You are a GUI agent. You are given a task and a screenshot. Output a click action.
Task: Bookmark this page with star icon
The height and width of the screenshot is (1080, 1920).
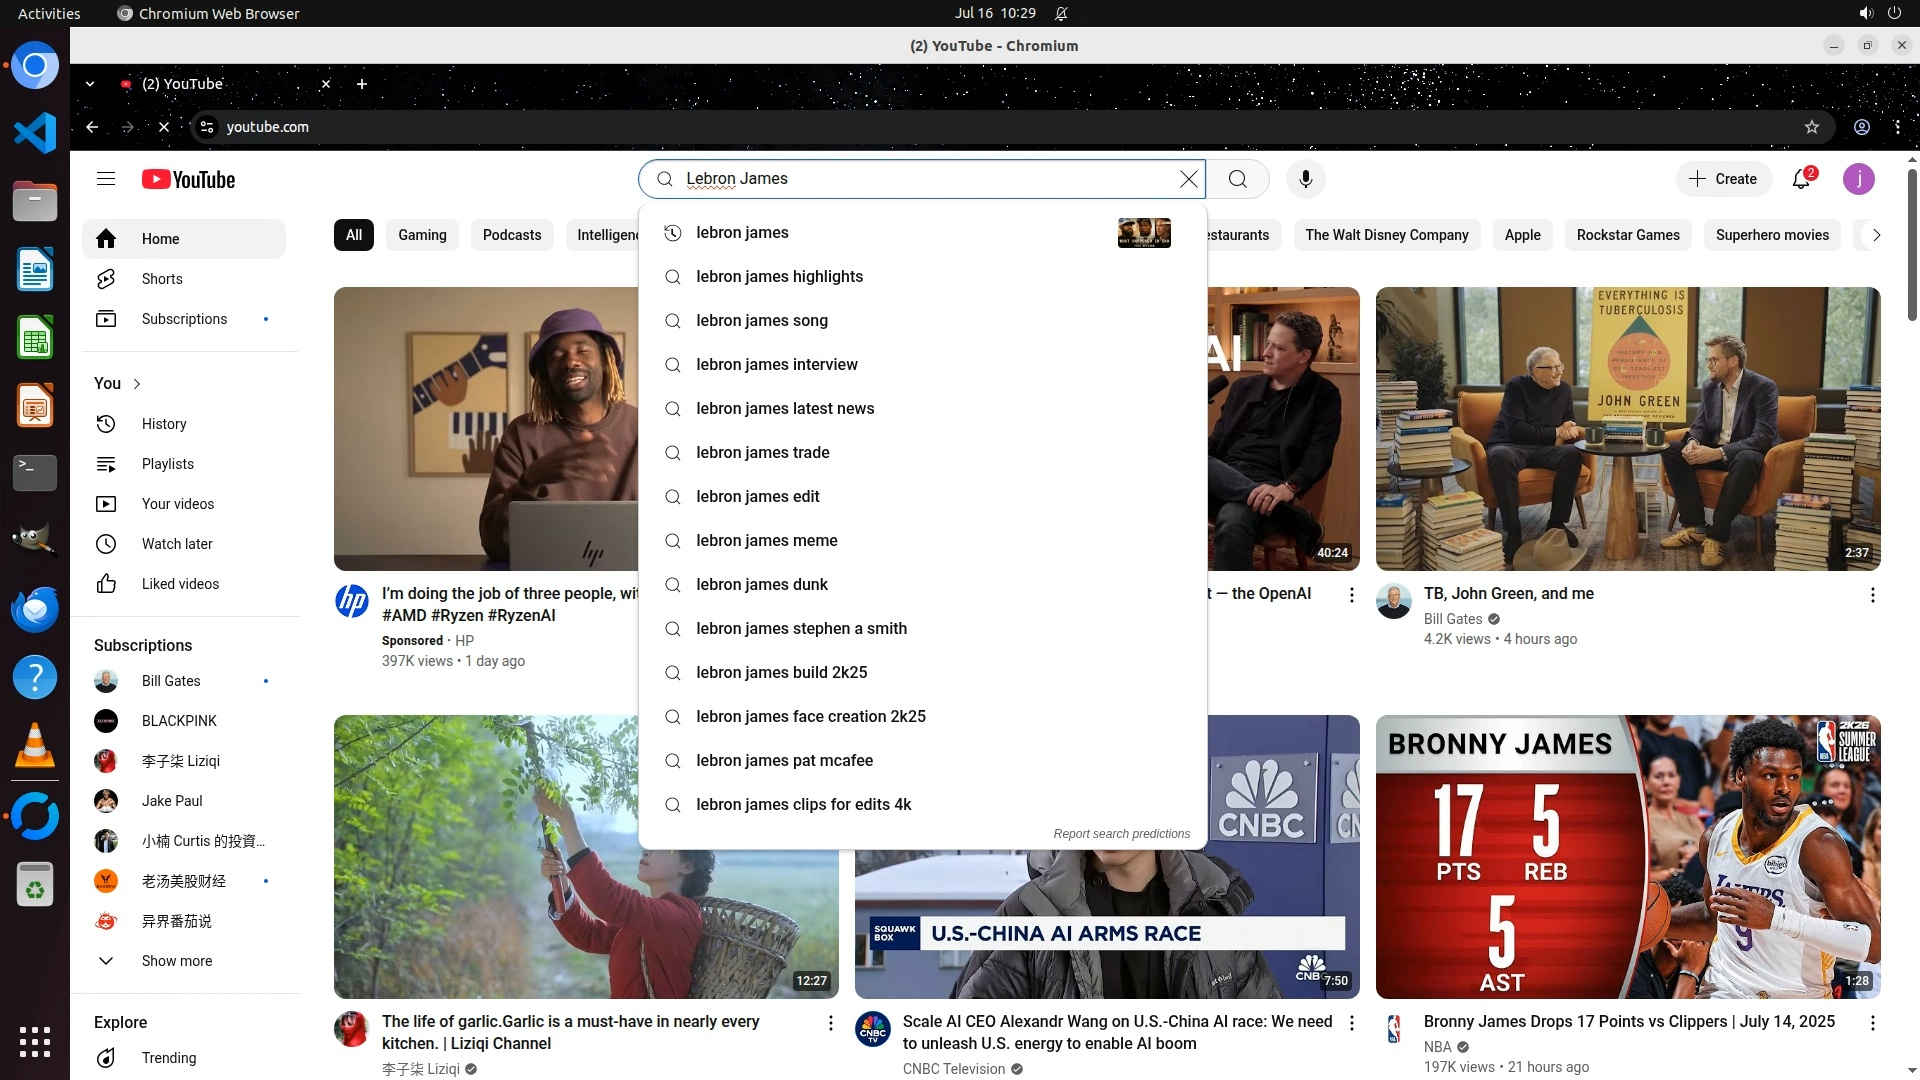[1811, 127]
